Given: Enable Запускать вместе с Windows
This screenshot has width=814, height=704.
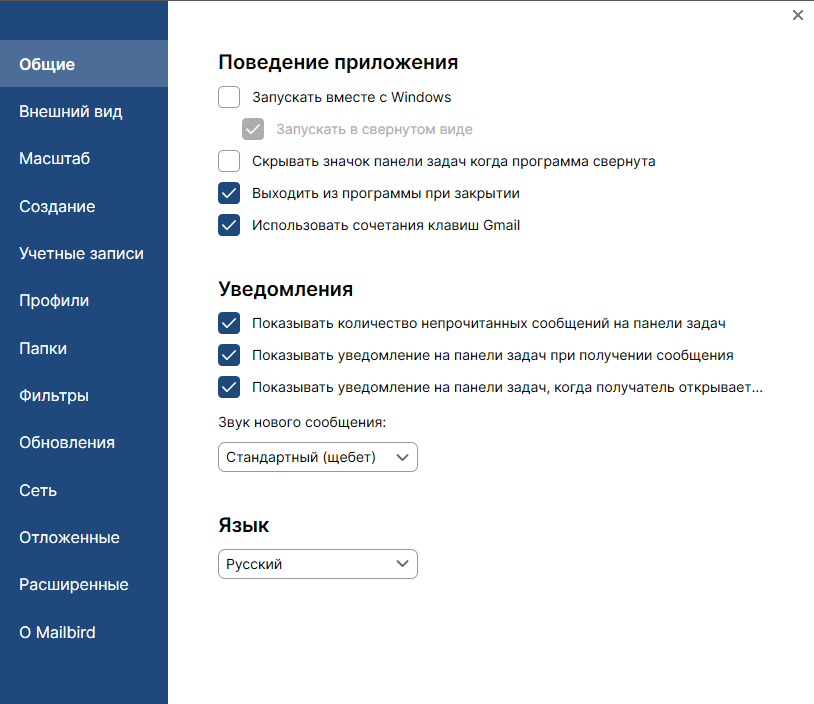Looking at the screenshot, I should click(x=229, y=97).
